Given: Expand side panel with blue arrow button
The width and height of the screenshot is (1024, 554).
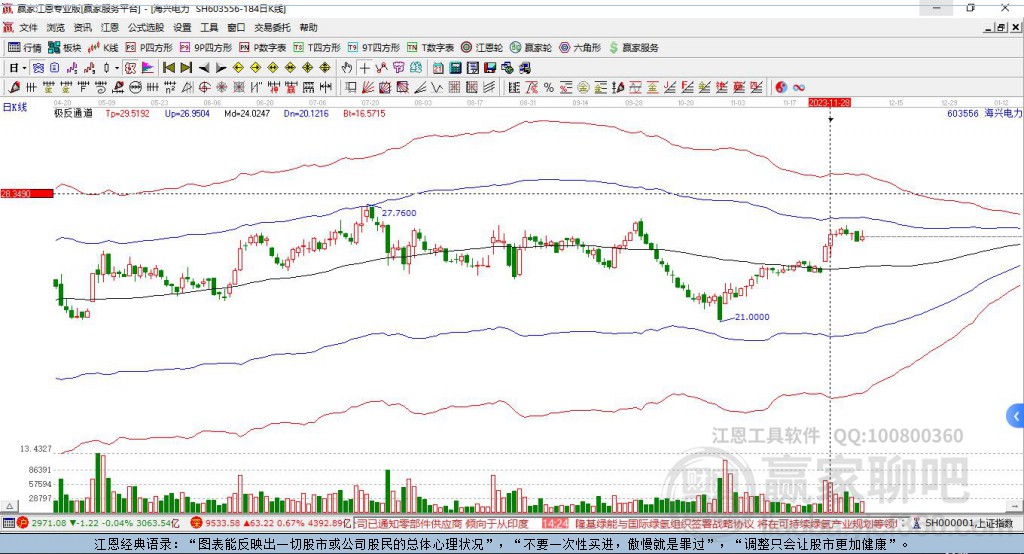Looking at the screenshot, I should 1016,416.
